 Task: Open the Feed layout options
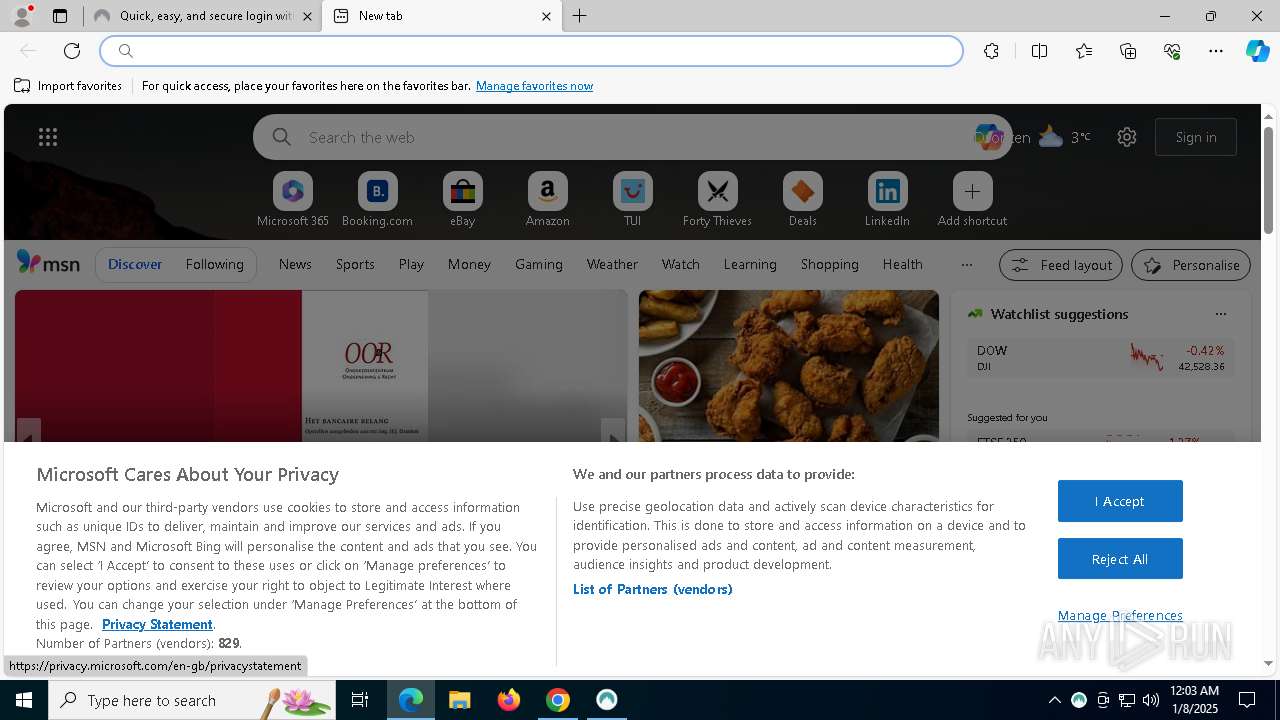[x=1061, y=265]
